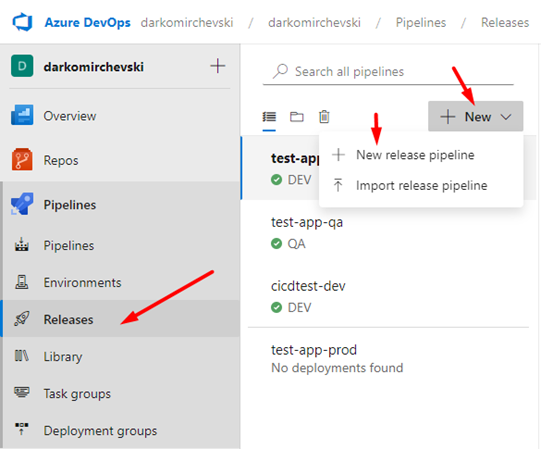Viewport: 541px width, 449px height.
Task: Open the second darkomirchevski breadcrumb link
Action: coord(314,23)
